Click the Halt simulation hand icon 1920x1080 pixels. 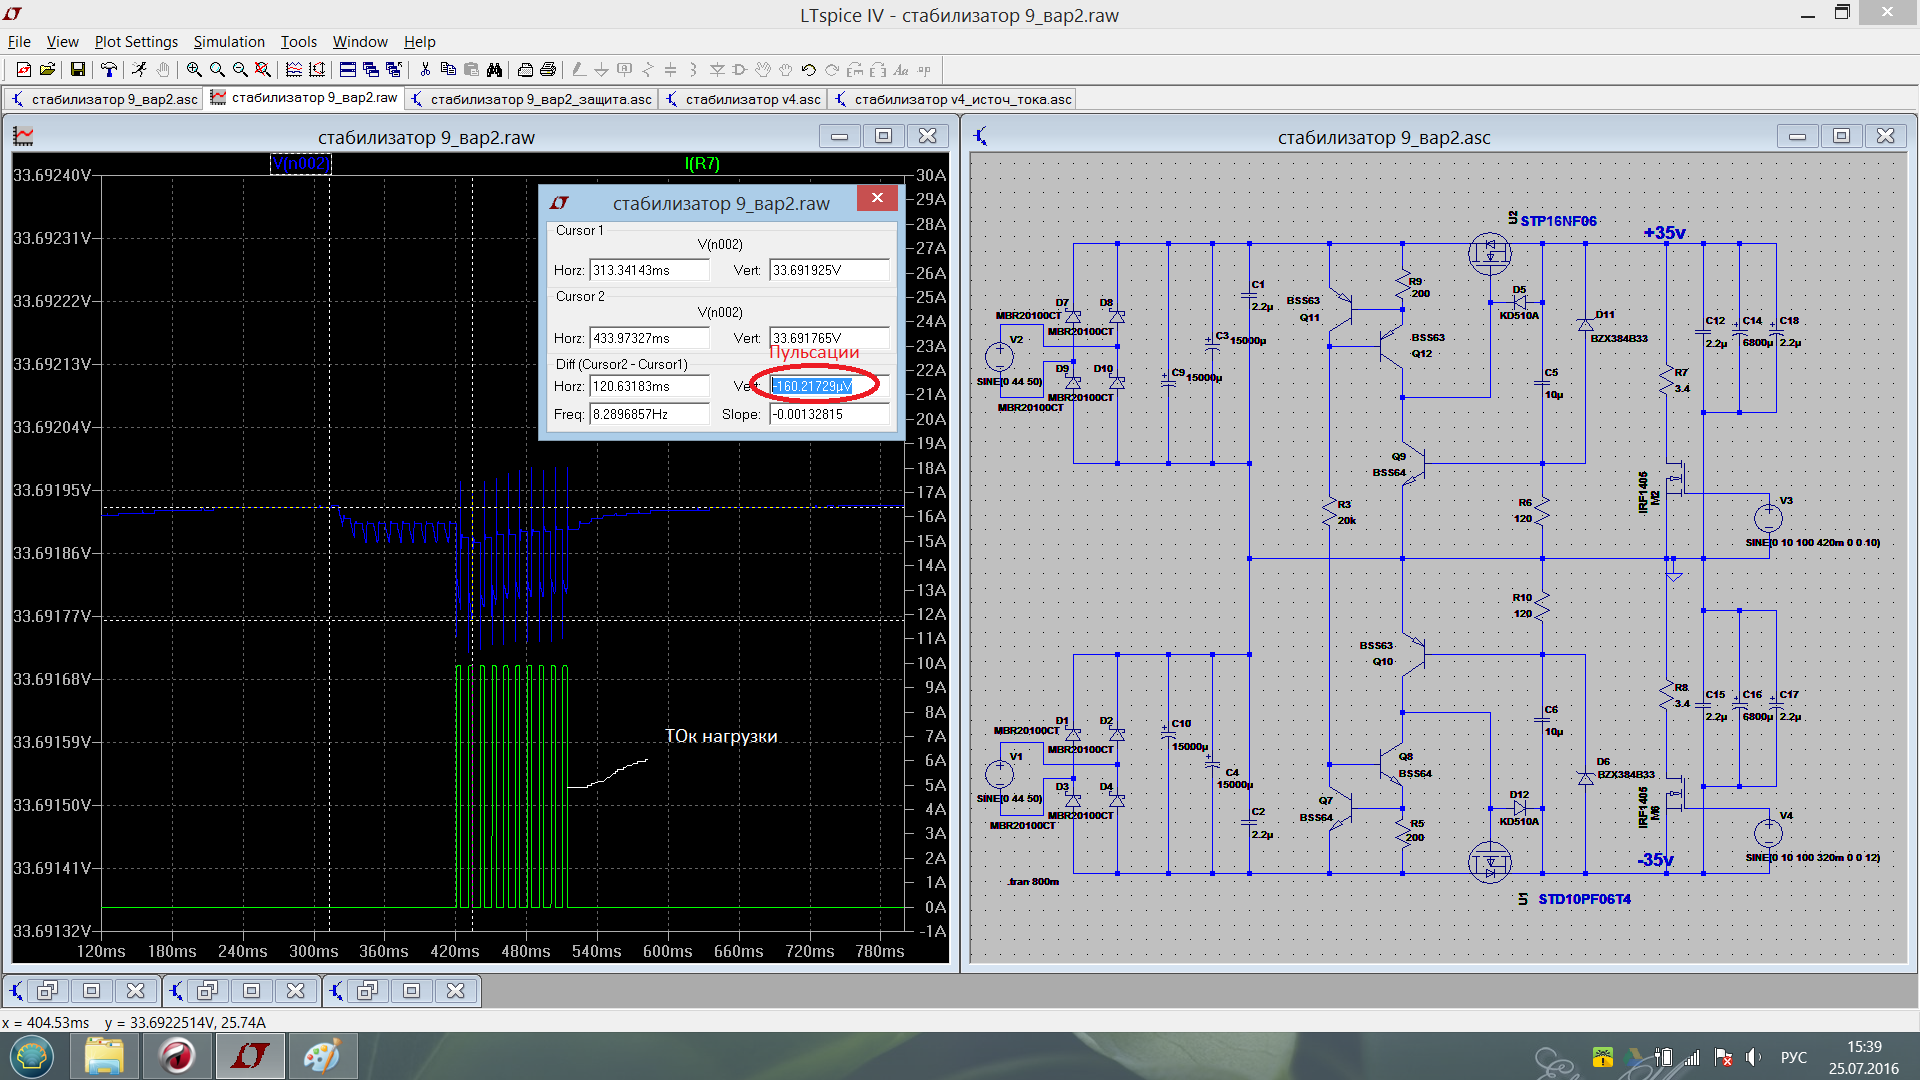pos(162,70)
